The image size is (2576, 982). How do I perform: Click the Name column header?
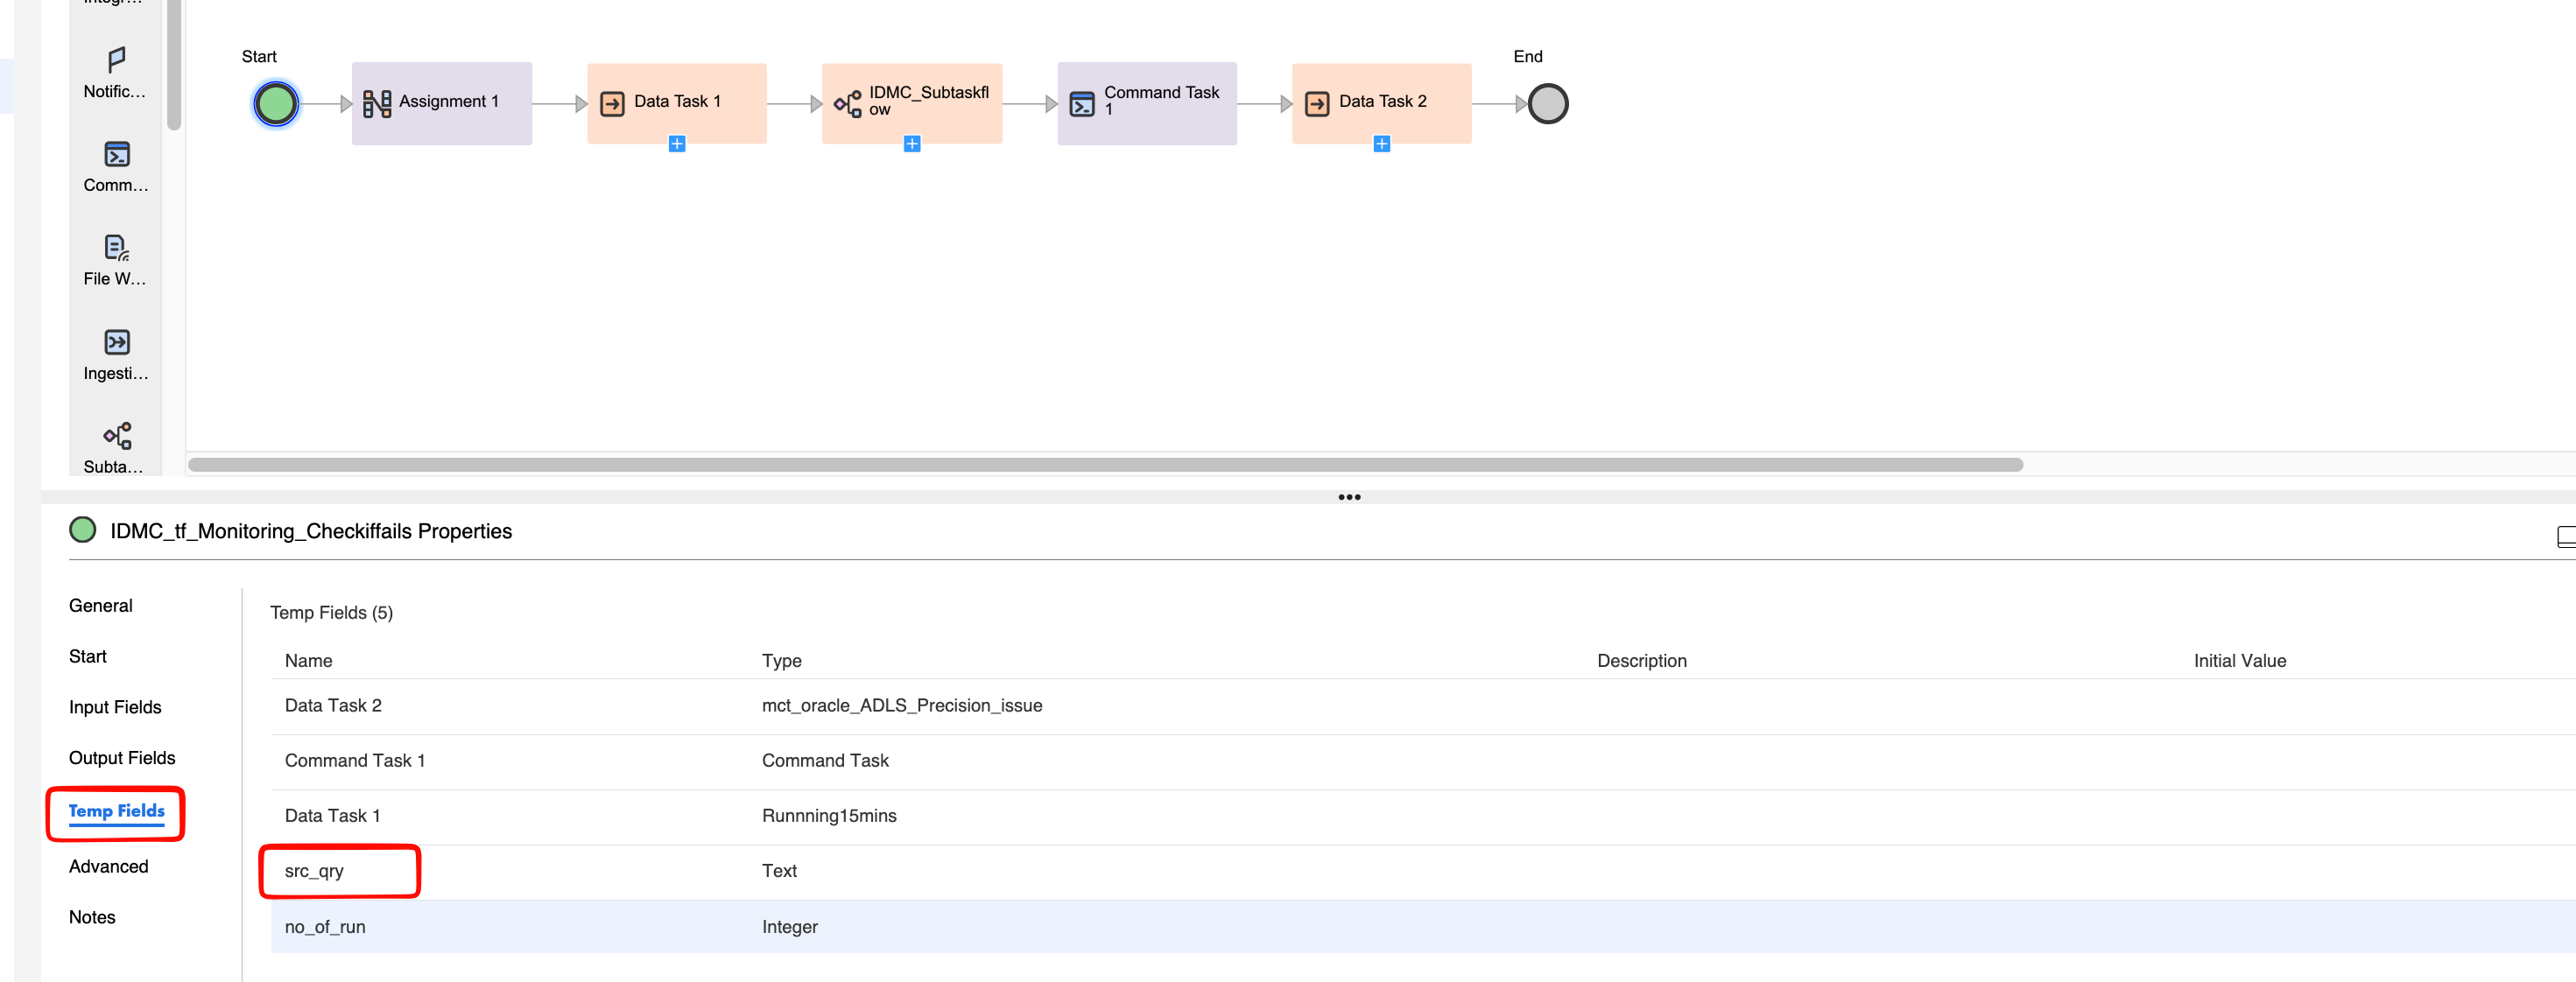click(308, 660)
